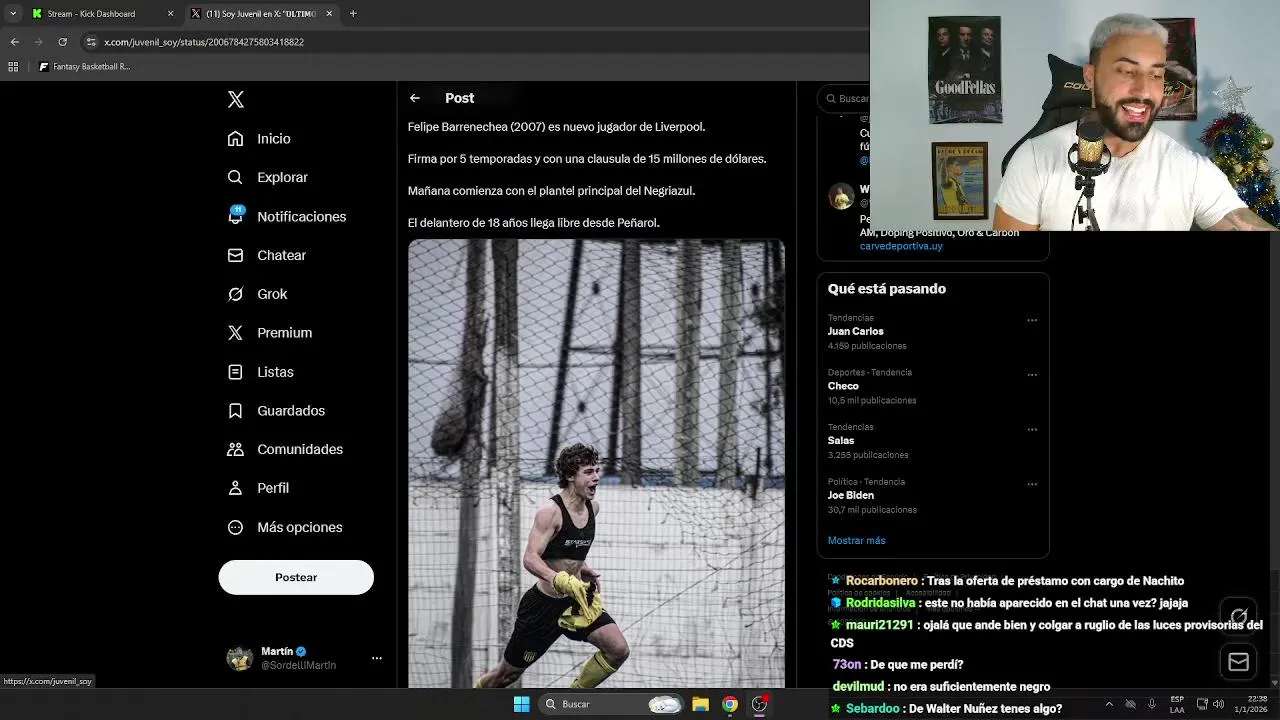
Task: Open account menu dots beside Martín
Action: pos(377,658)
